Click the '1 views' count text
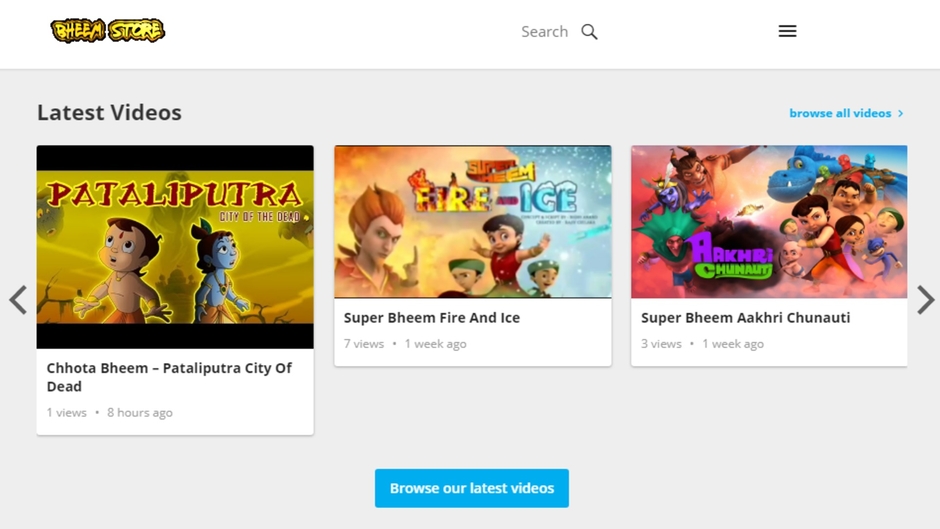 click(x=67, y=413)
